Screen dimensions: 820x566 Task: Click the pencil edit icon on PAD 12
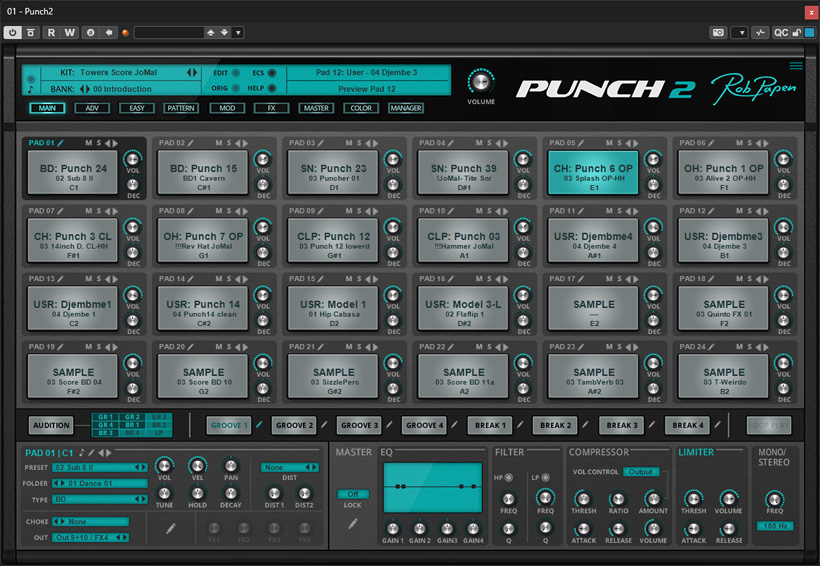[x=711, y=211]
